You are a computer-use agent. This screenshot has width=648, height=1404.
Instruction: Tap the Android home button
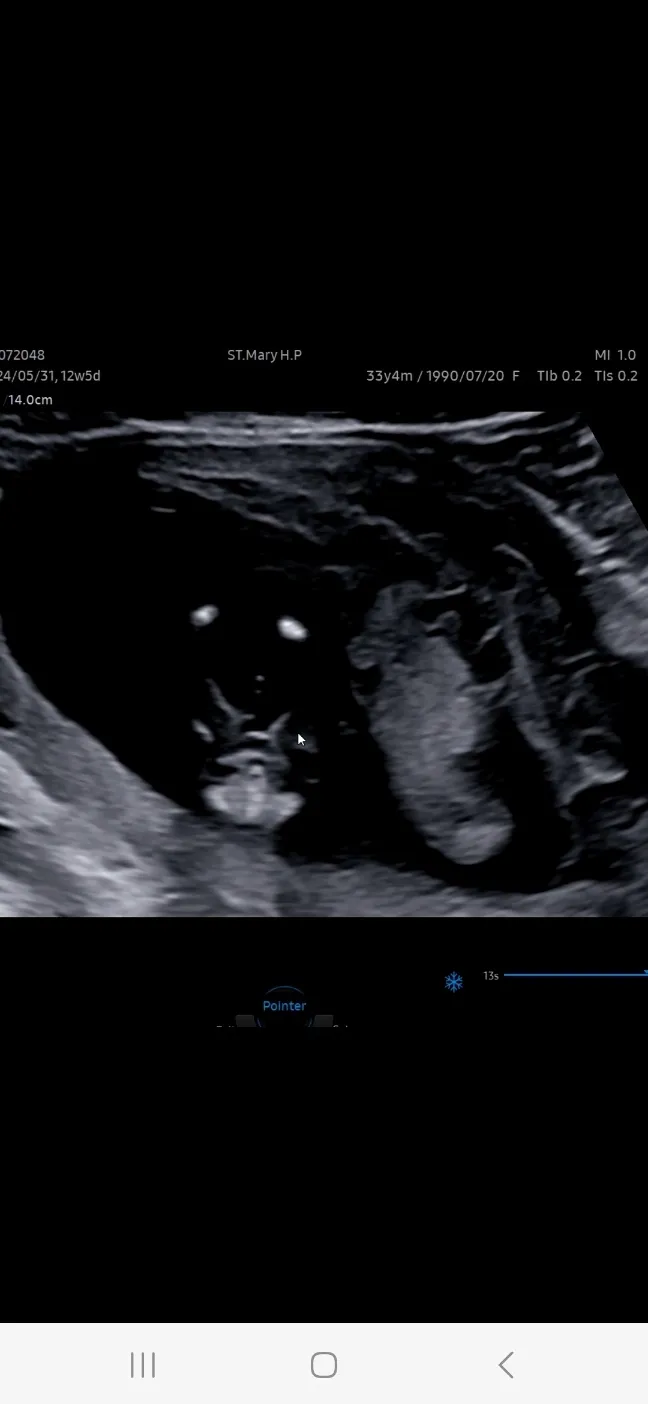[324, 1365]
